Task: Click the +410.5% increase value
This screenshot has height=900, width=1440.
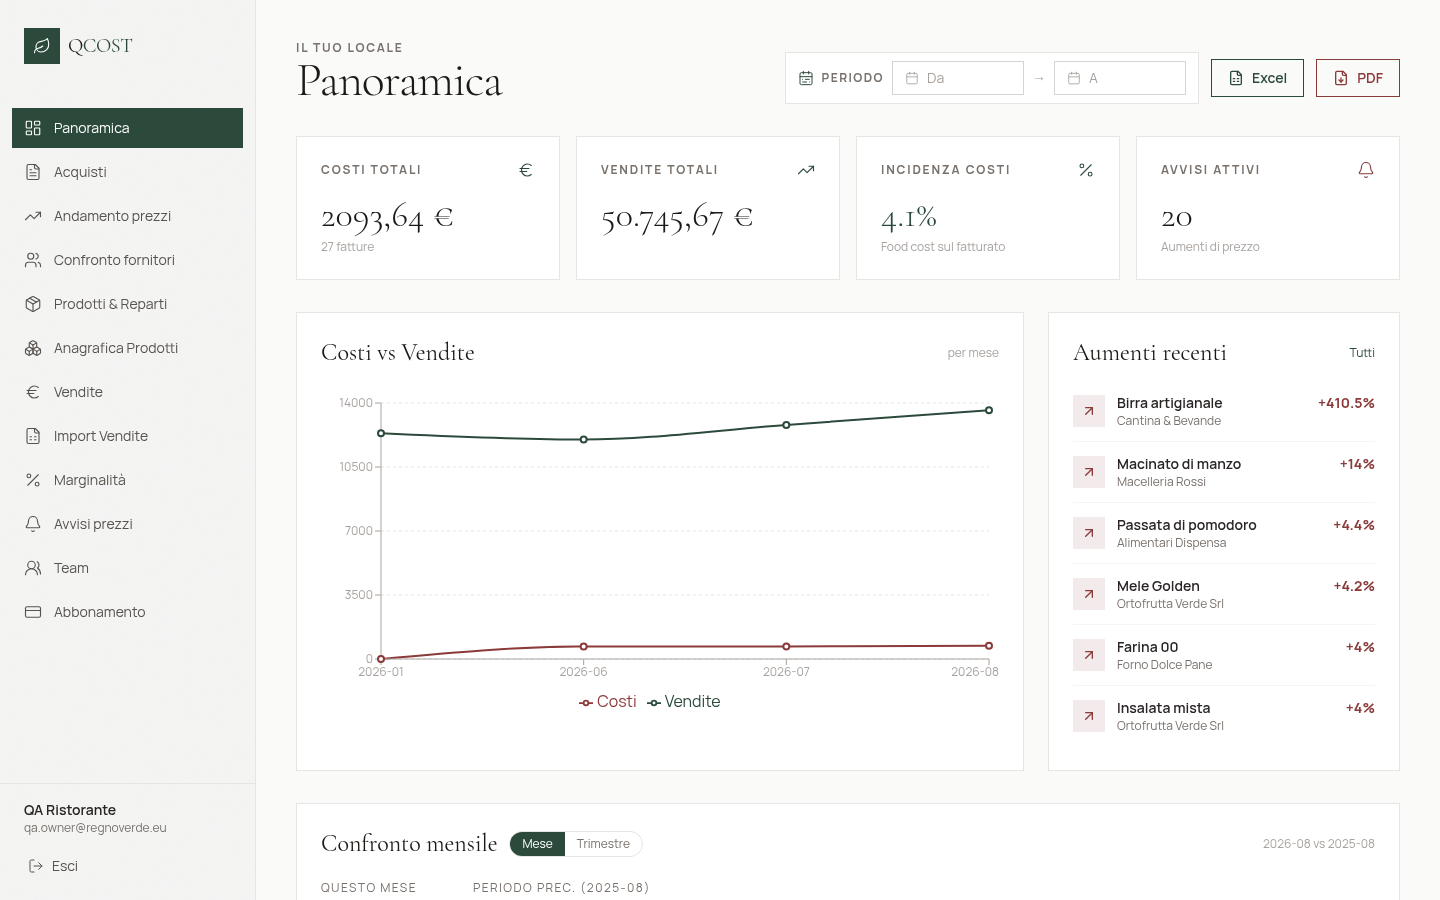Action: click(1346, 403)
